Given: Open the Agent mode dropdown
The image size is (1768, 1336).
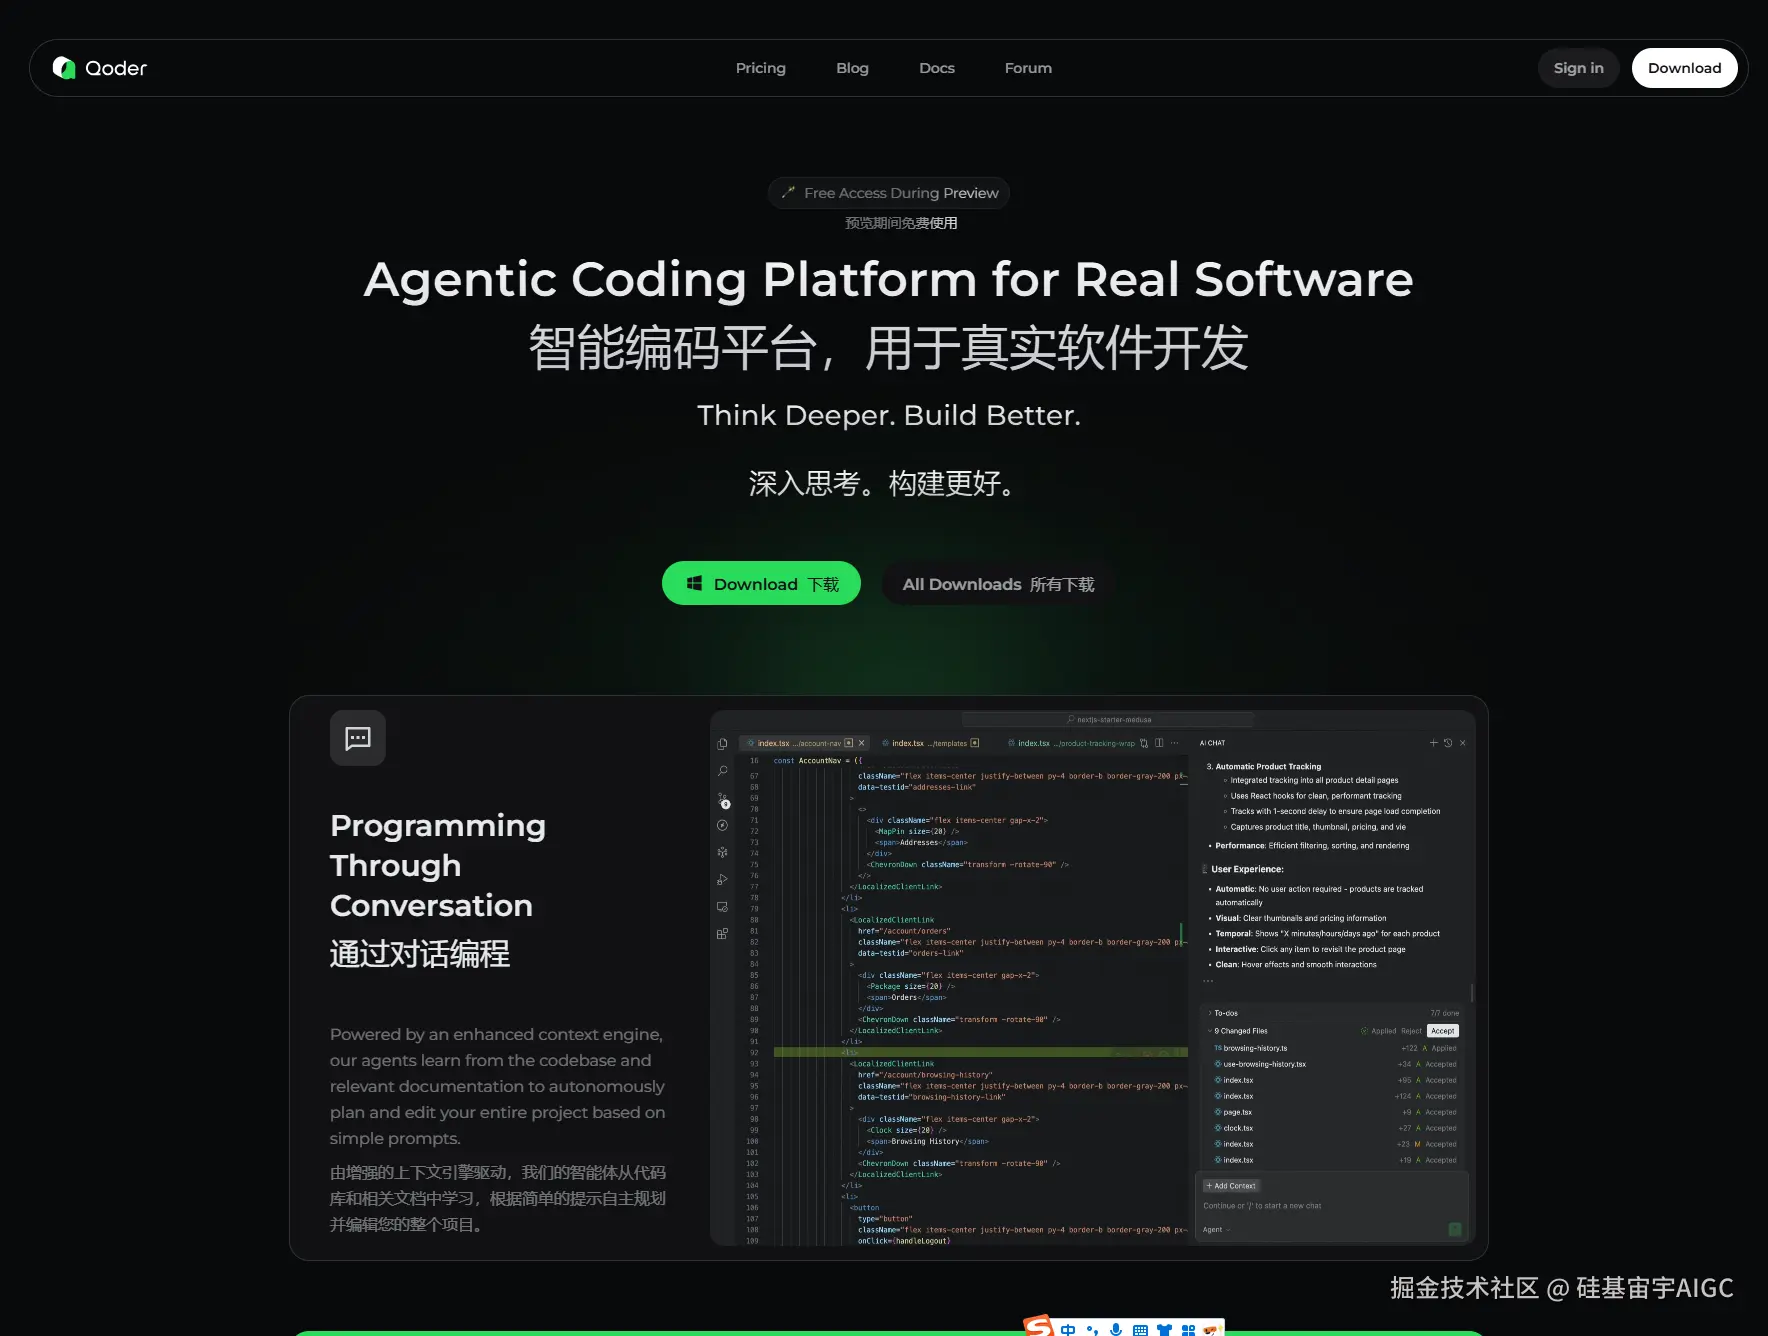Looking at the screenshot, I should (1216, 1230).
